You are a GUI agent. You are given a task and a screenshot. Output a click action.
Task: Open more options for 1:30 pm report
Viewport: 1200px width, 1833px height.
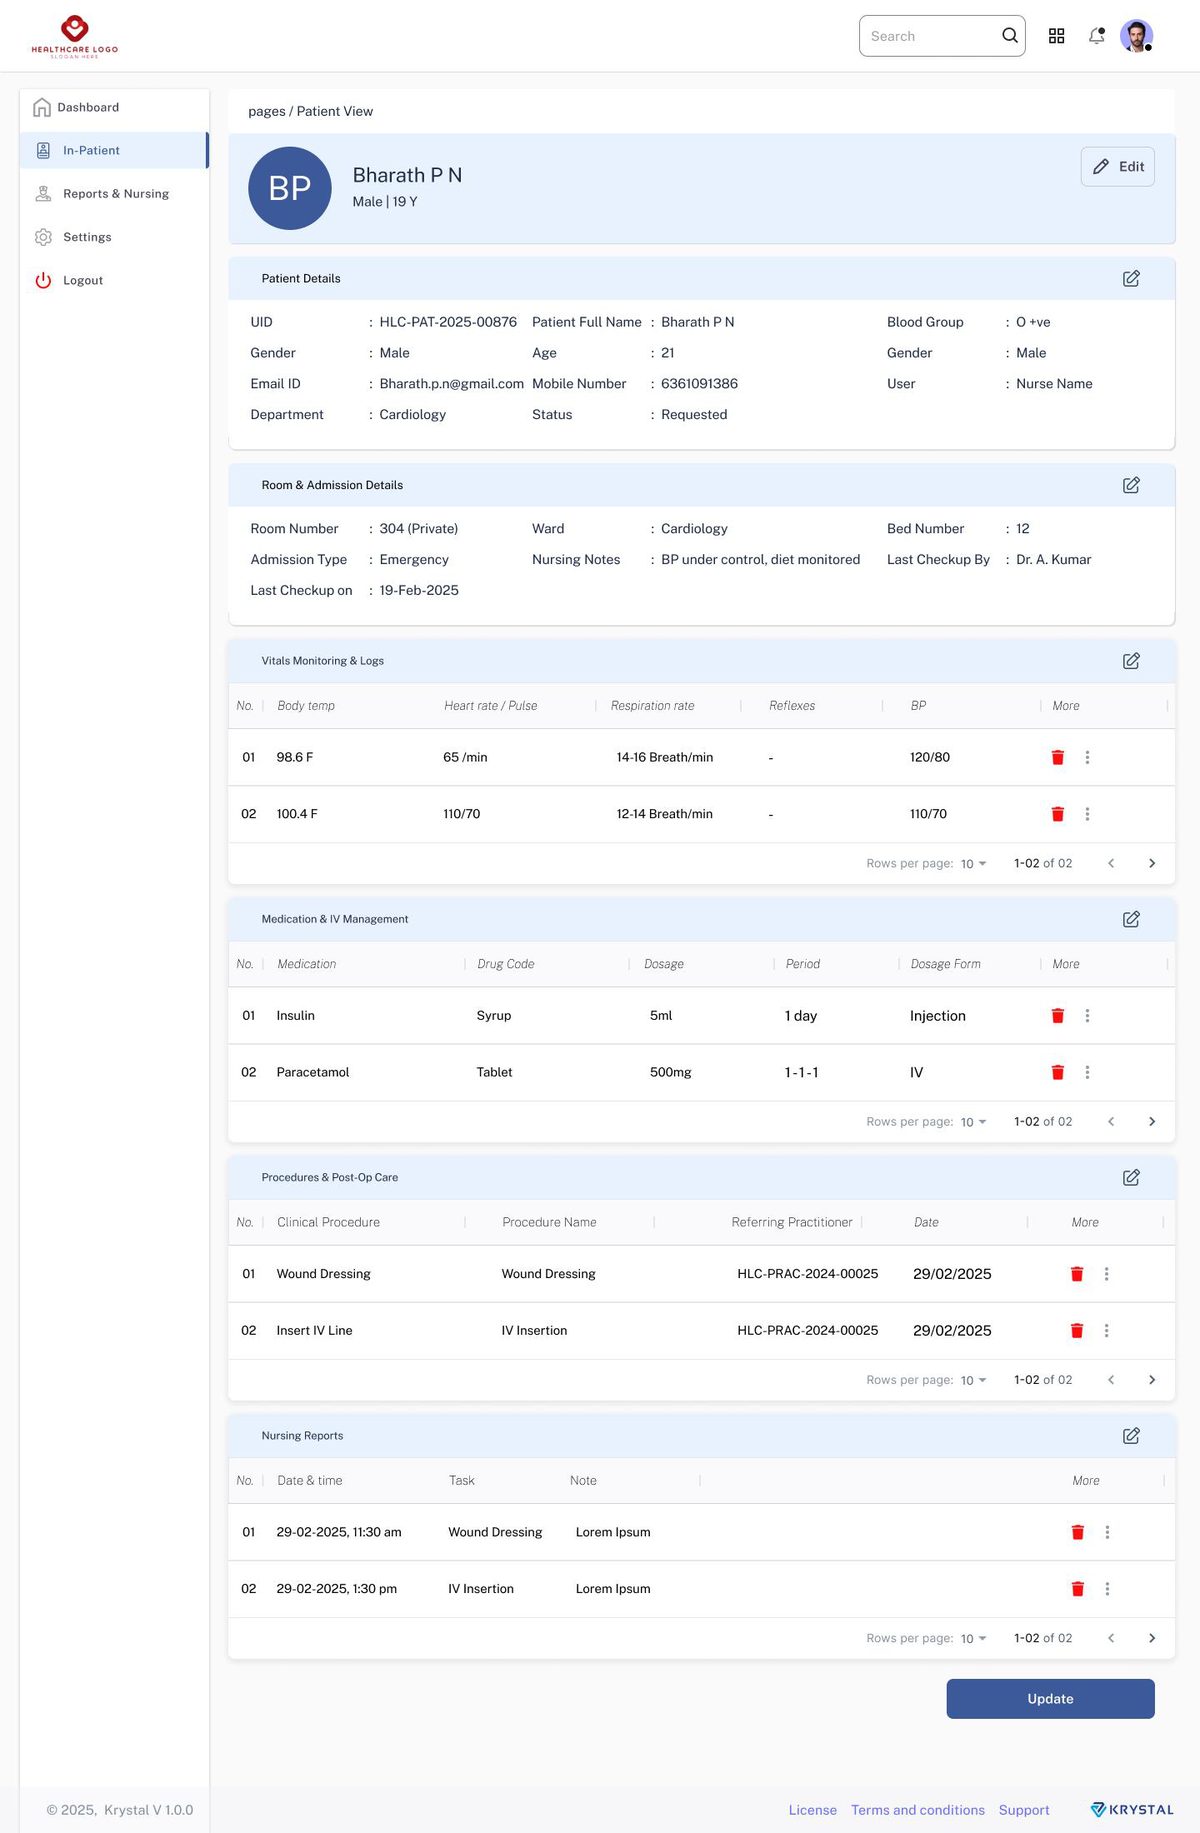(1107, 1589)
